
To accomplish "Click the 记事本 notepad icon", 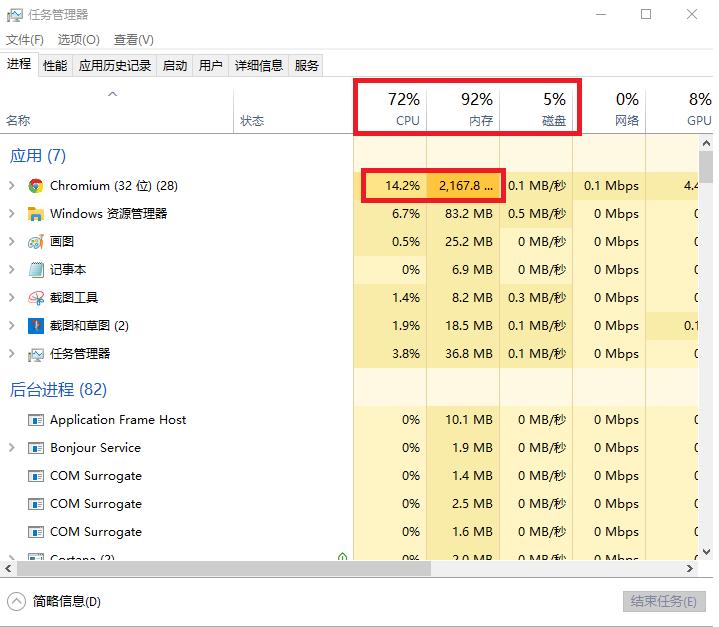I will (35, 270).
